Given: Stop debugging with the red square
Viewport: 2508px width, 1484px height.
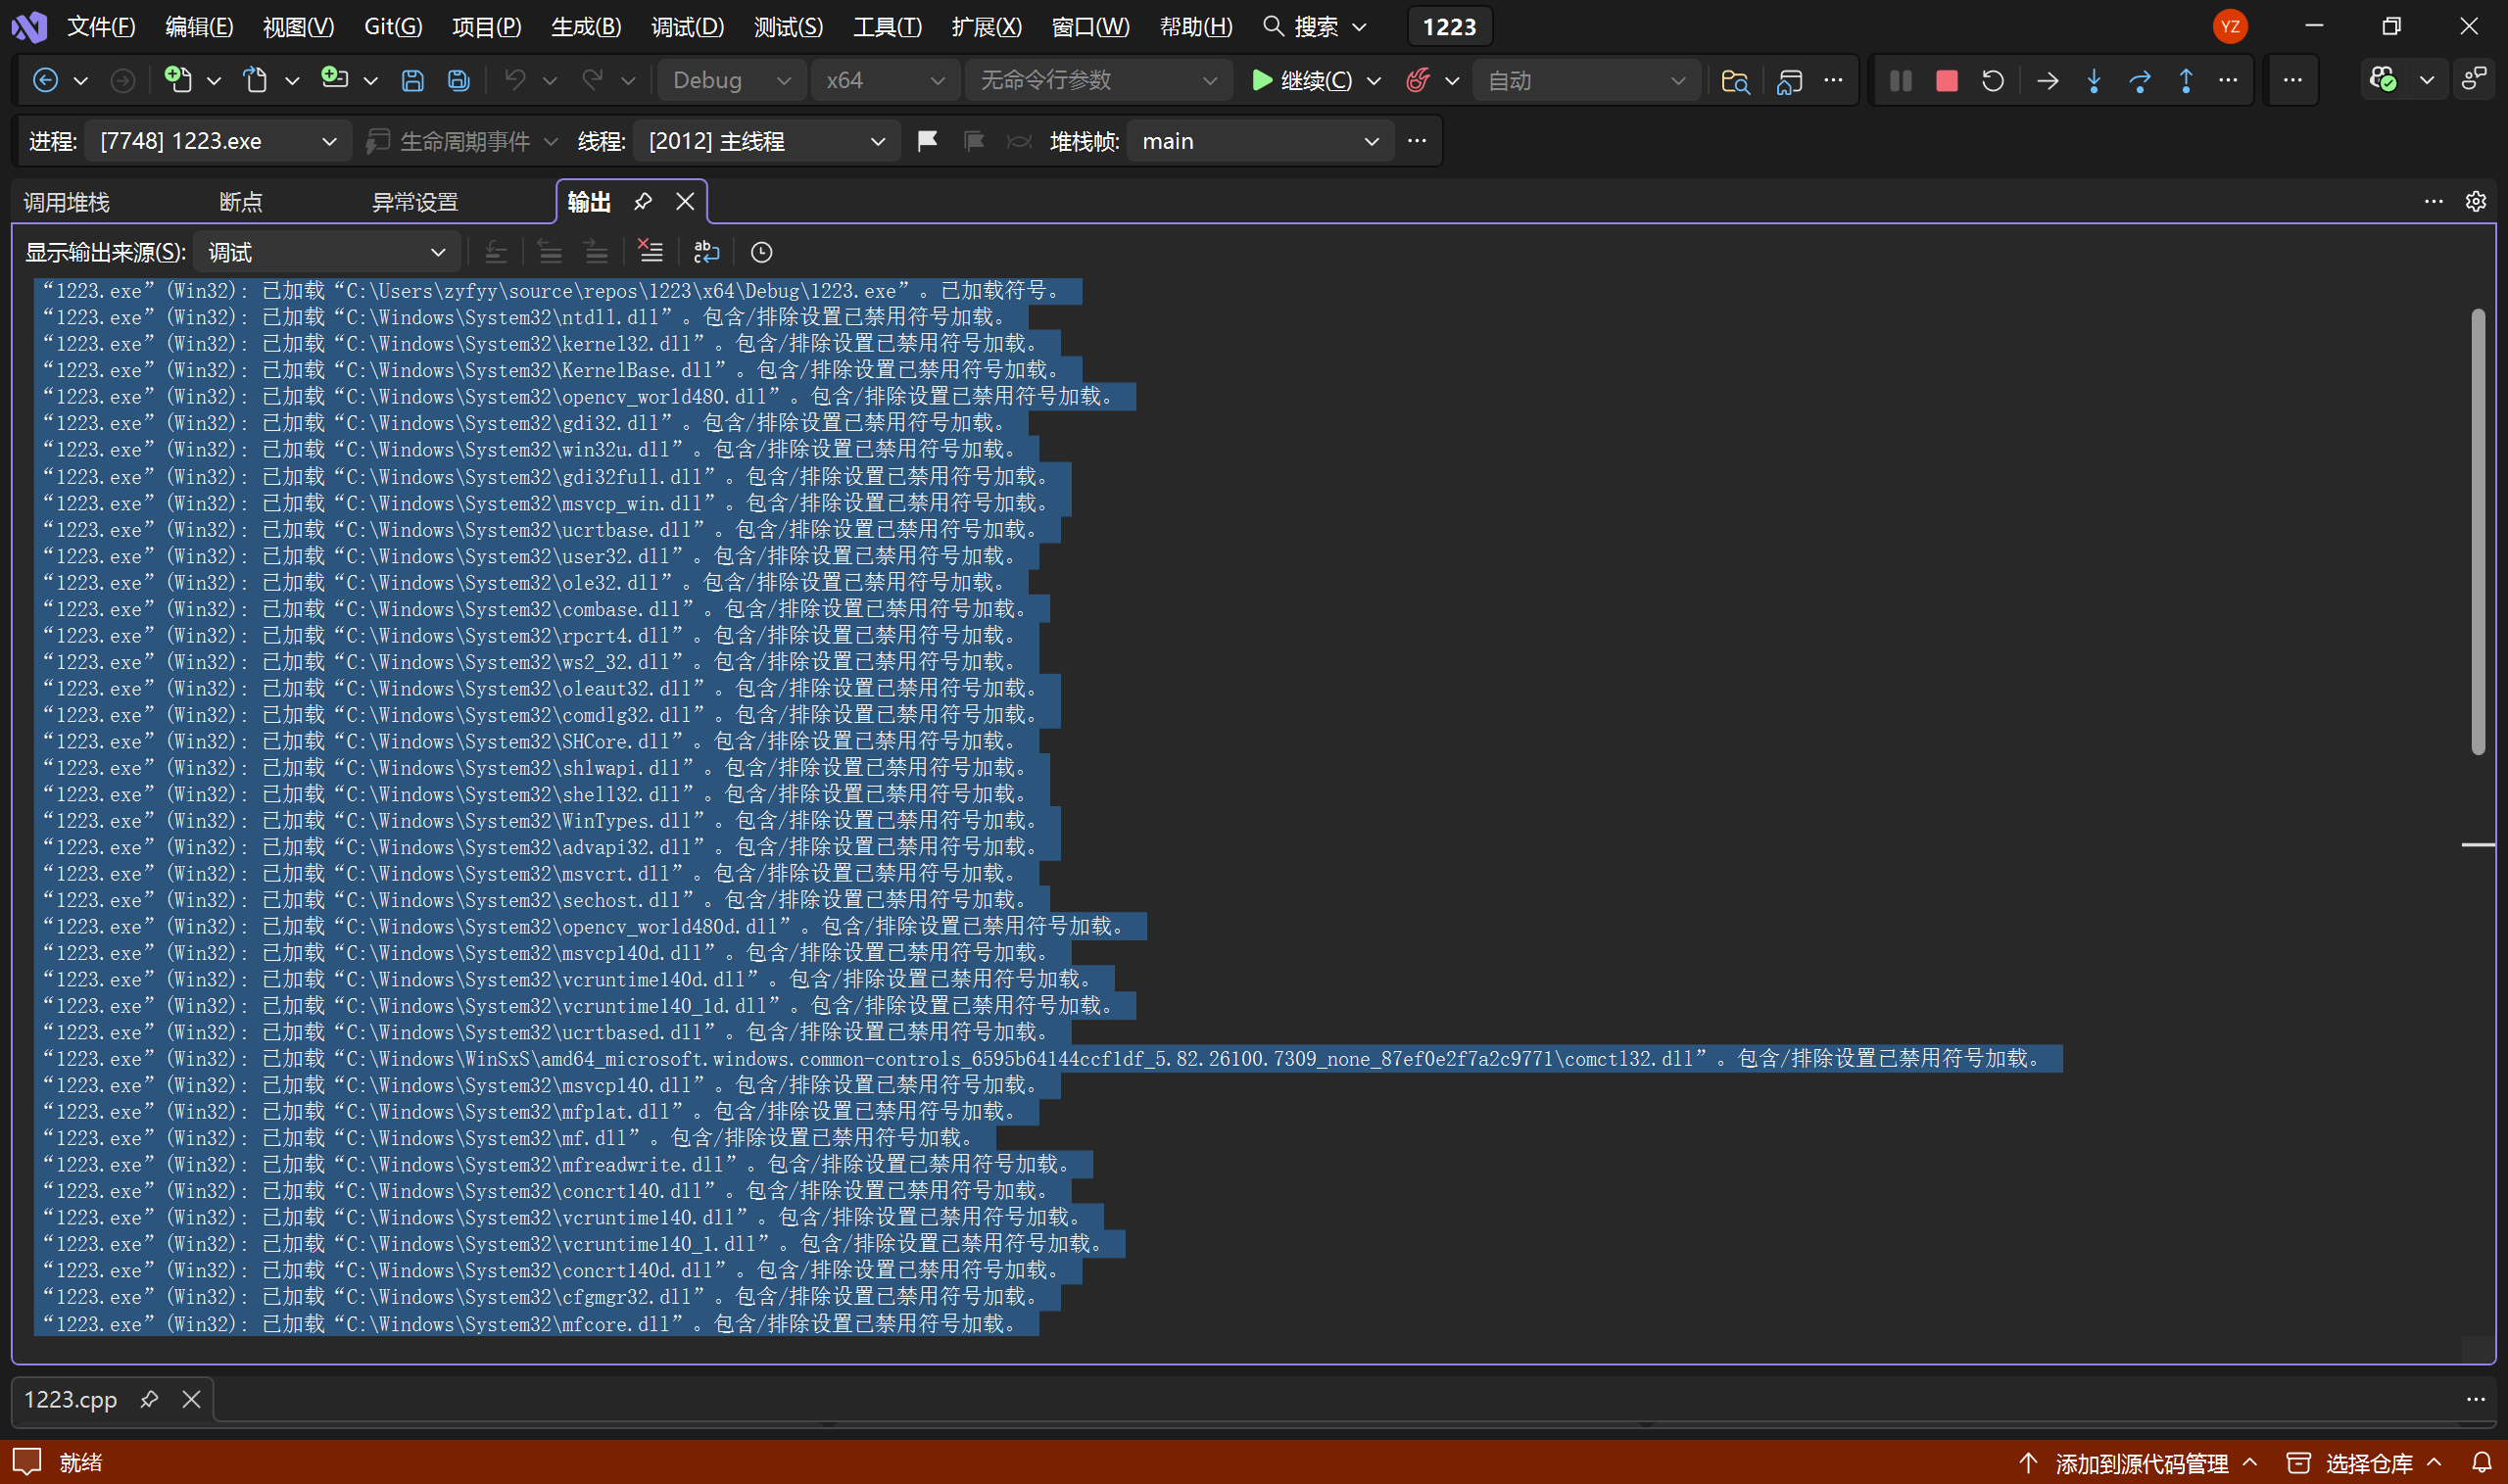Looking at the screenshot, I should click(1946, 81).
